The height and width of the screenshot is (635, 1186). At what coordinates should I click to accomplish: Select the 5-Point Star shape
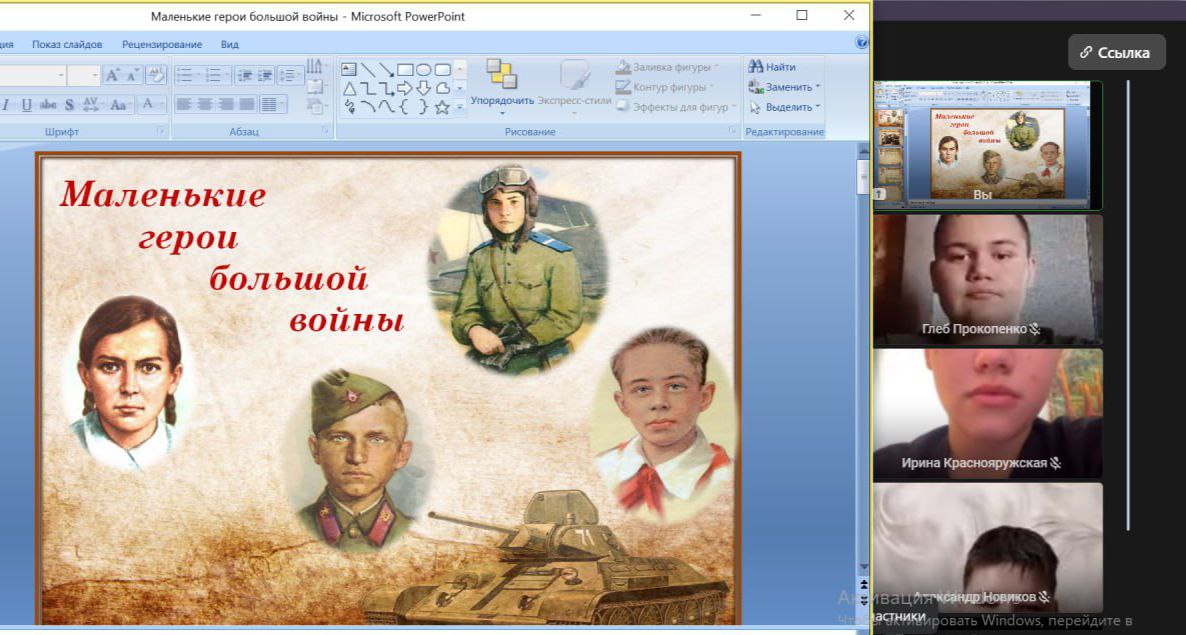pos(442,107)
